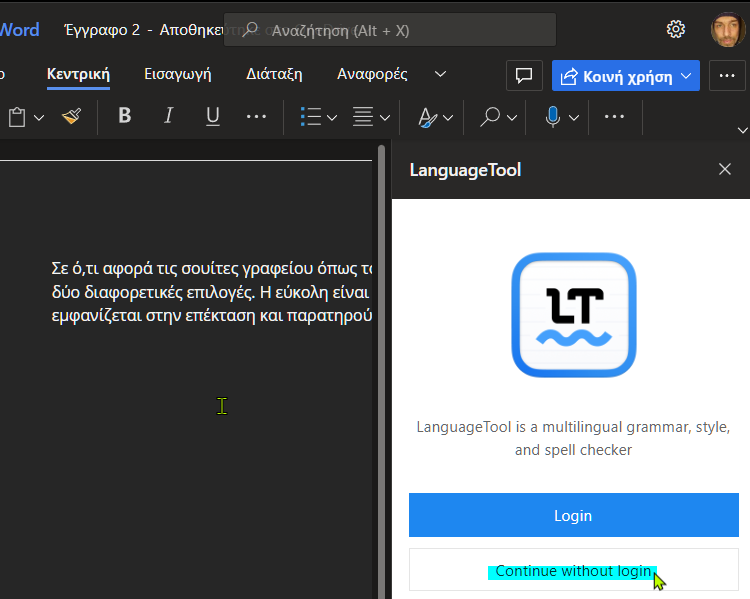Click the line starting εμφανίζεται στην επέκταση
The height and width of the screenshot is (599, 750).
211,315
